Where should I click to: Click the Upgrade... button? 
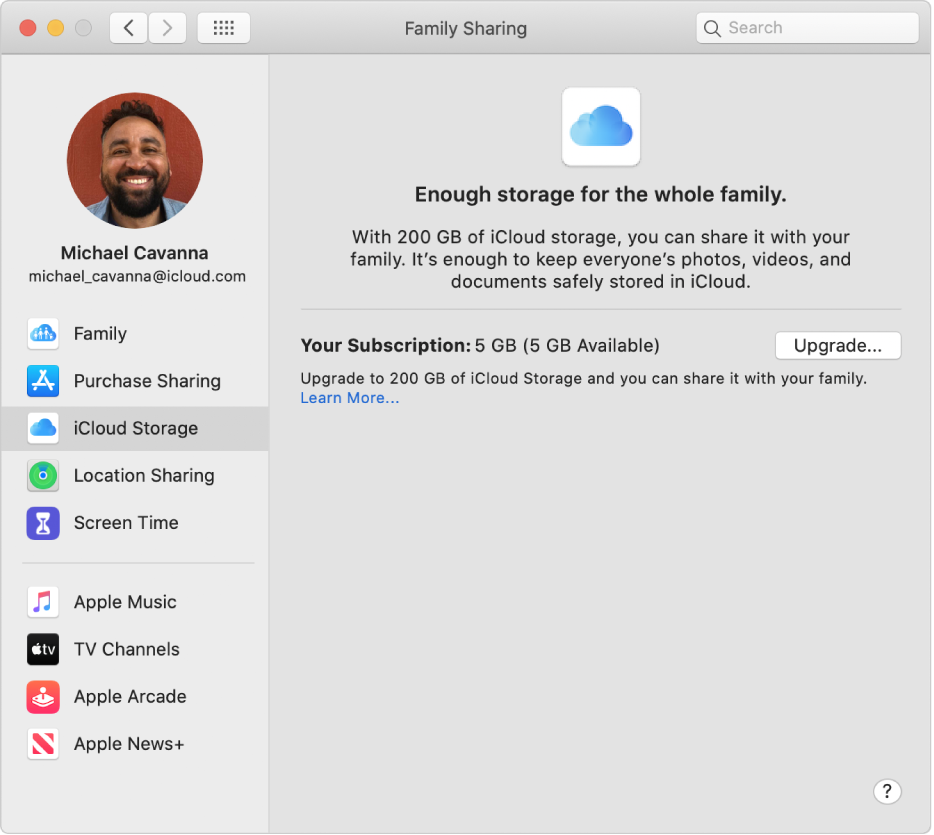click(838, 345)
